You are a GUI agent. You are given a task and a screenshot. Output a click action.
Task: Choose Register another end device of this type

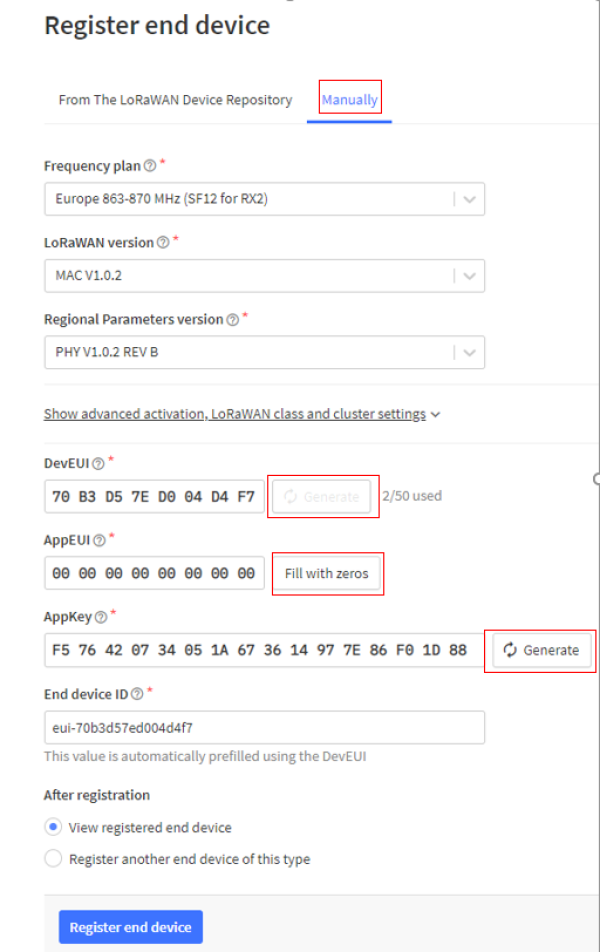[x=52, y=859]
